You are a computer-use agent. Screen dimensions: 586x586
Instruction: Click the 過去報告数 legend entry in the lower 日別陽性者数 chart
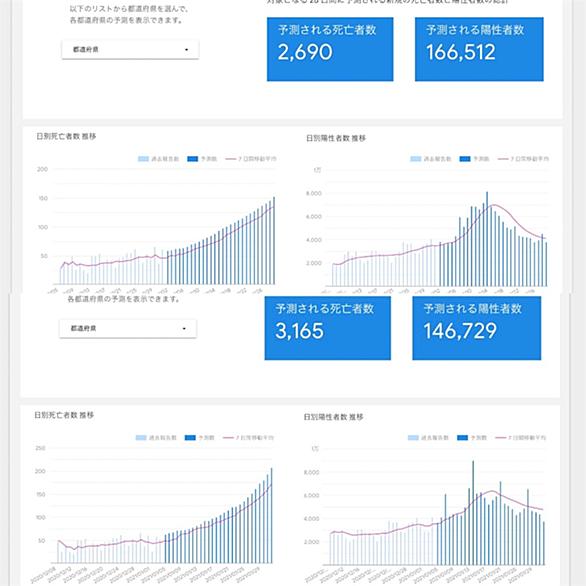[428, 438]
